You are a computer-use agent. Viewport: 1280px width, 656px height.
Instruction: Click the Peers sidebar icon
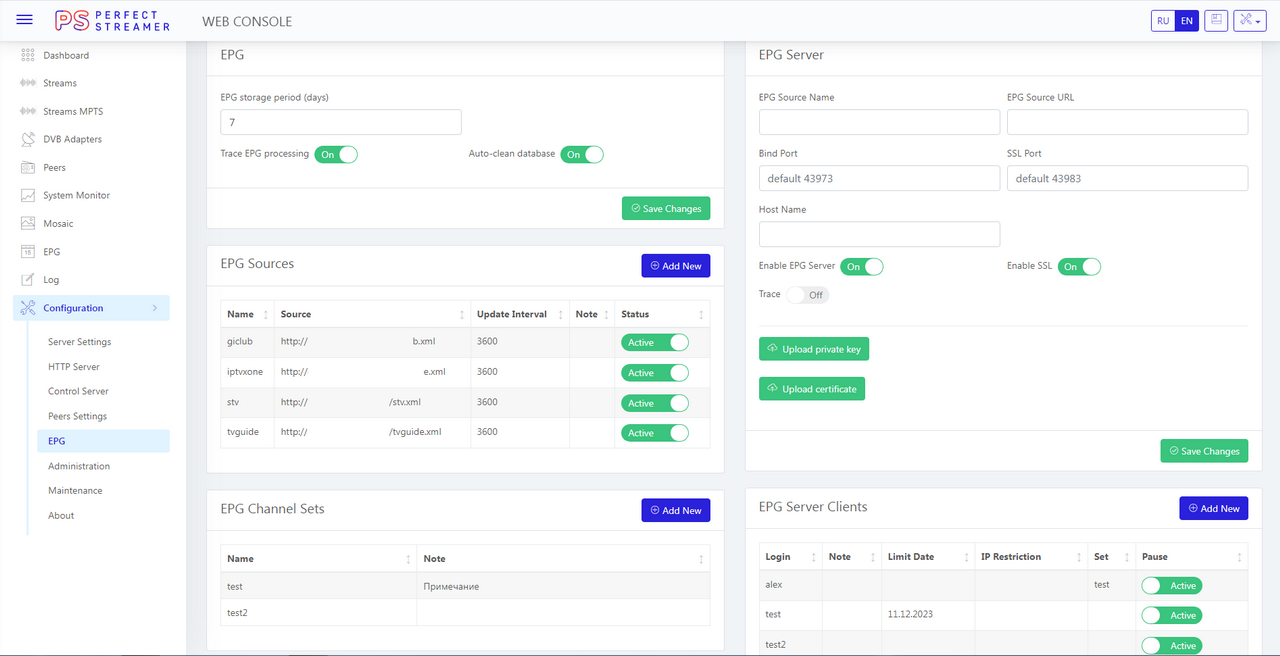[x=28, y=167]
